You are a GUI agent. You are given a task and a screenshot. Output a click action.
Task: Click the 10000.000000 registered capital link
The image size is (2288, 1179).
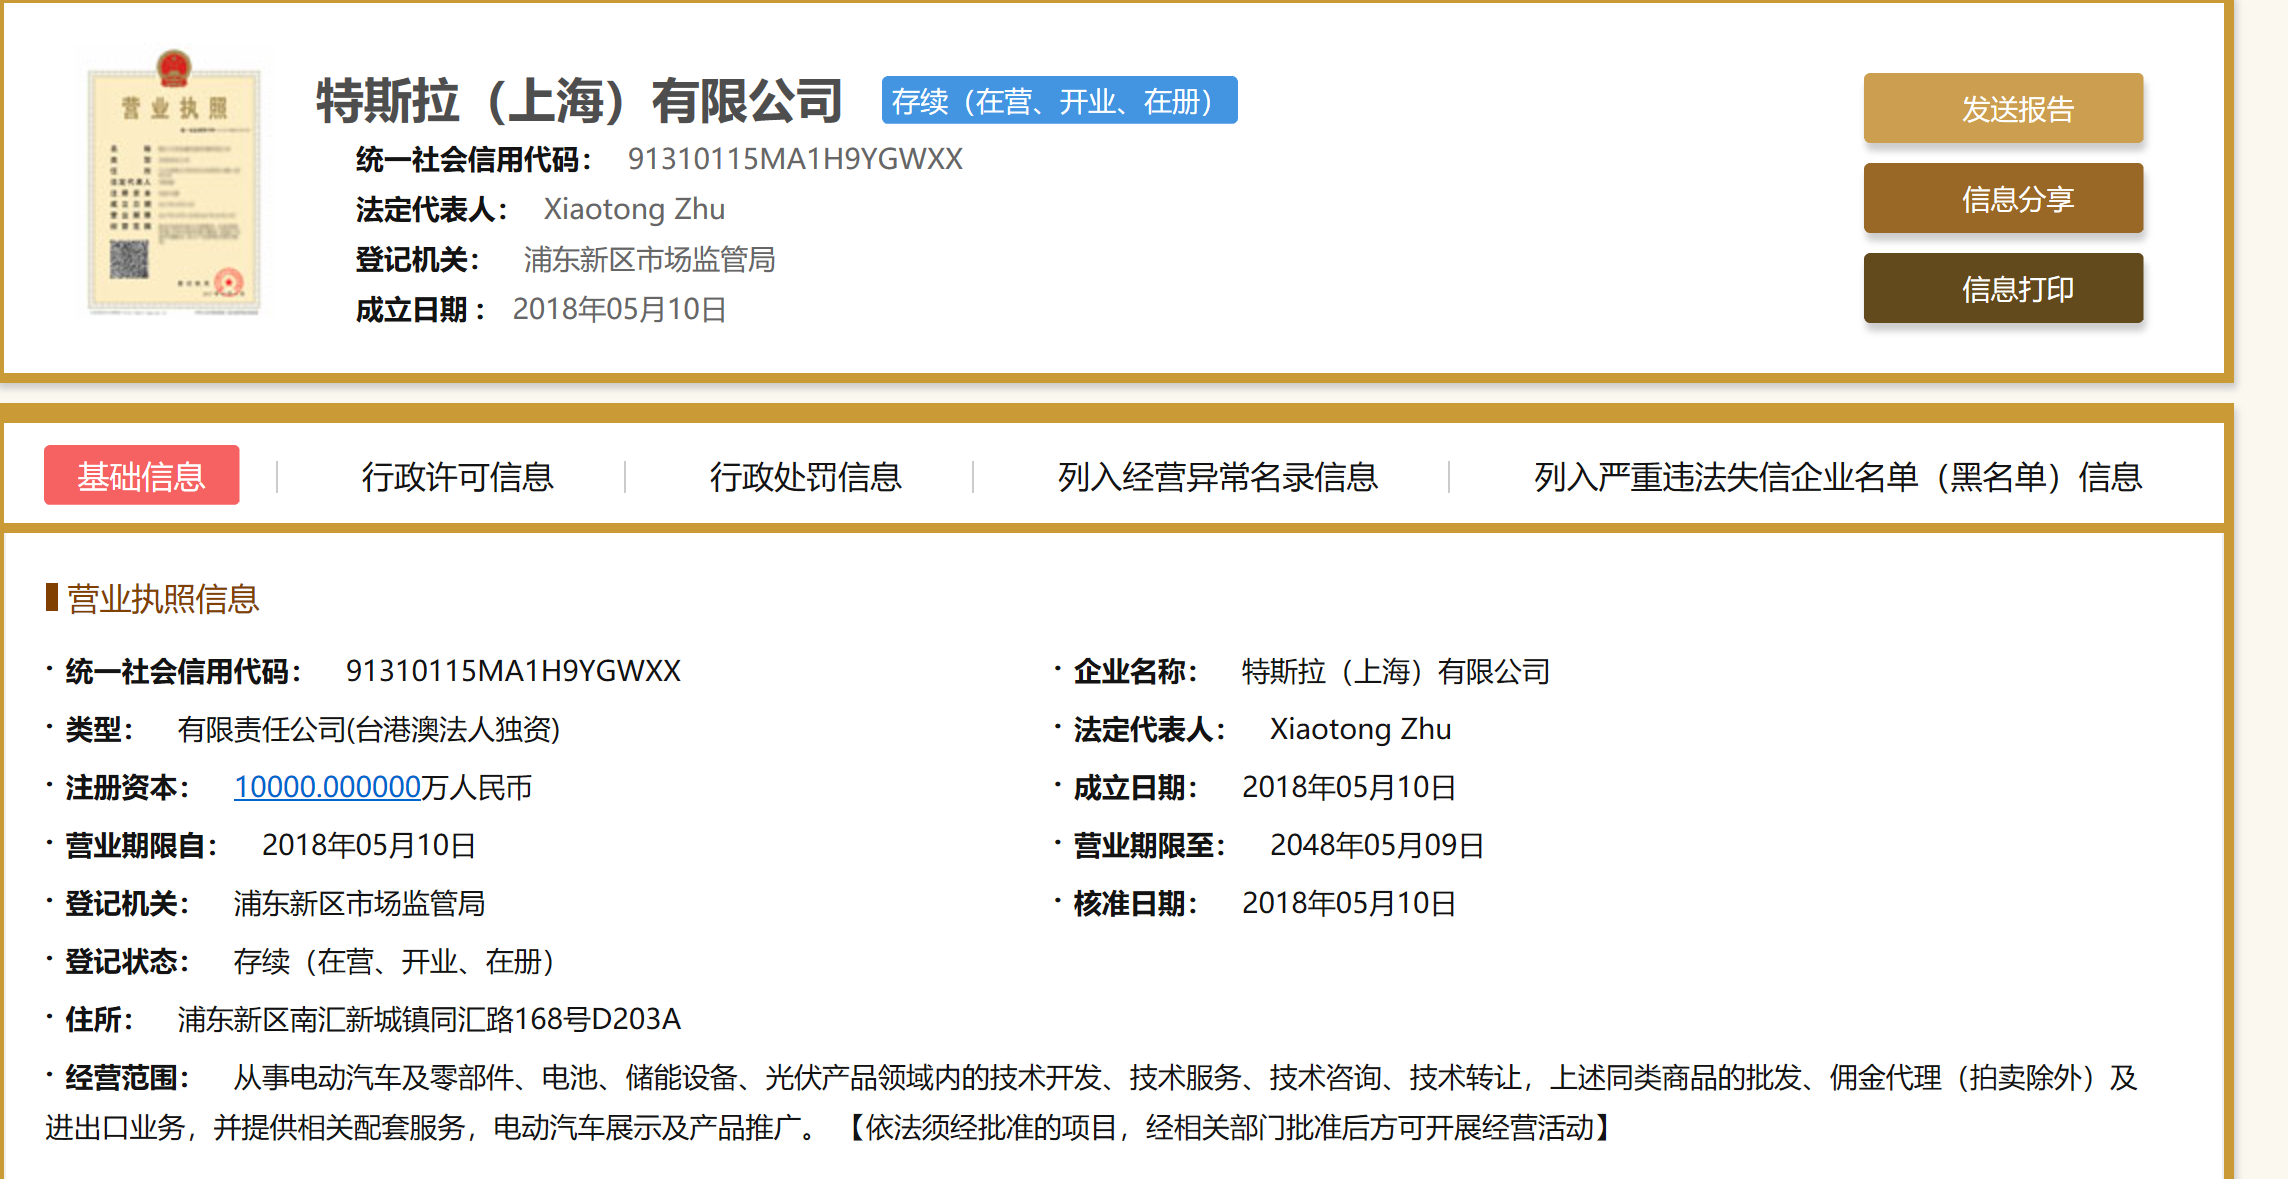[327, 787]
